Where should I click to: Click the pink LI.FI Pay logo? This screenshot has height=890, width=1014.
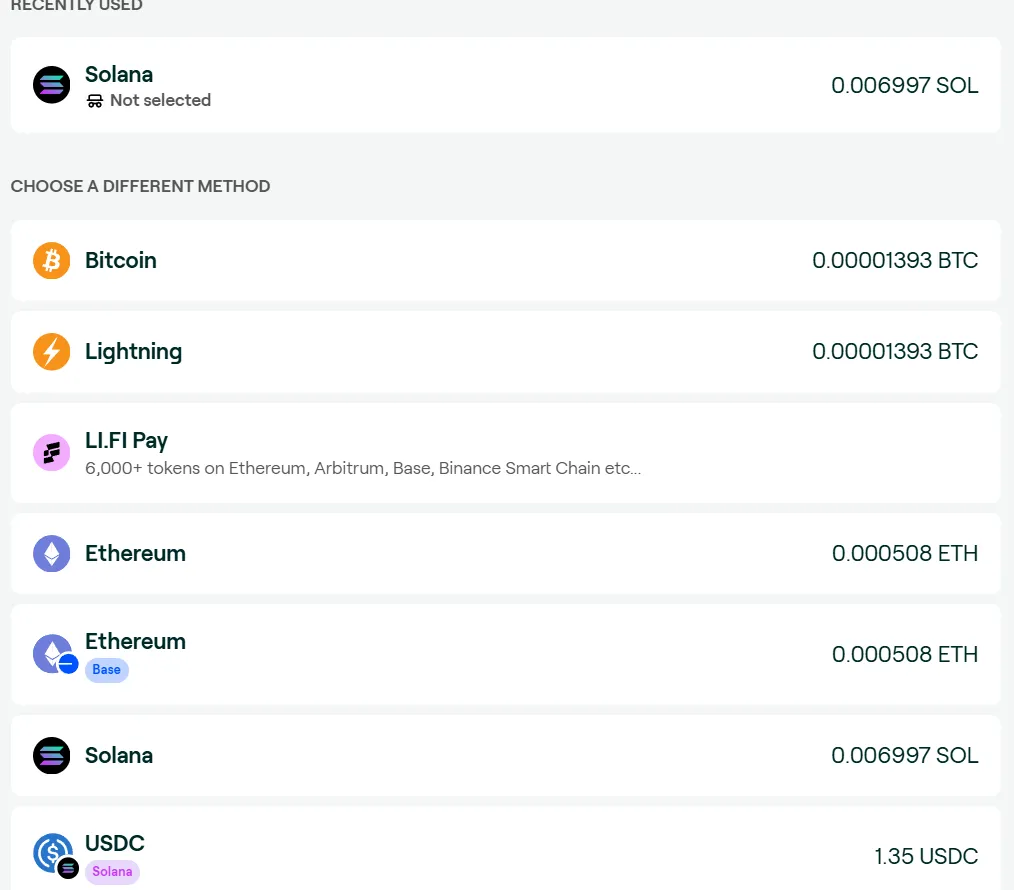coord(52,453)
